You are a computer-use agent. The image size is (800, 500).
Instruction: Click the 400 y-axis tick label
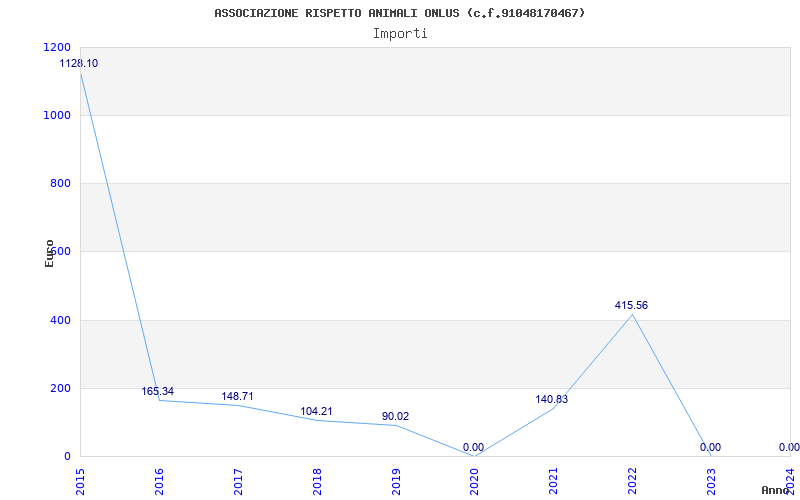pos(61,320)
